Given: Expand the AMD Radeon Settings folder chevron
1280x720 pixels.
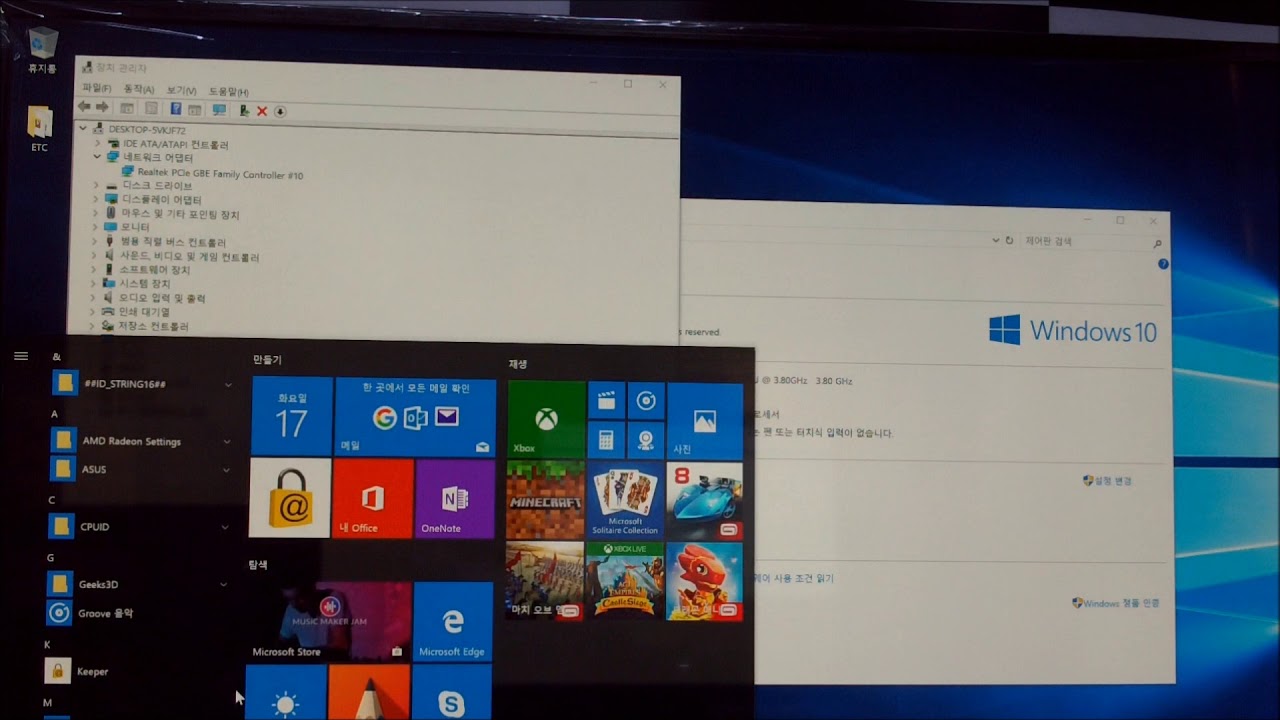Looking at the screenshot, I should pos(227,441).
